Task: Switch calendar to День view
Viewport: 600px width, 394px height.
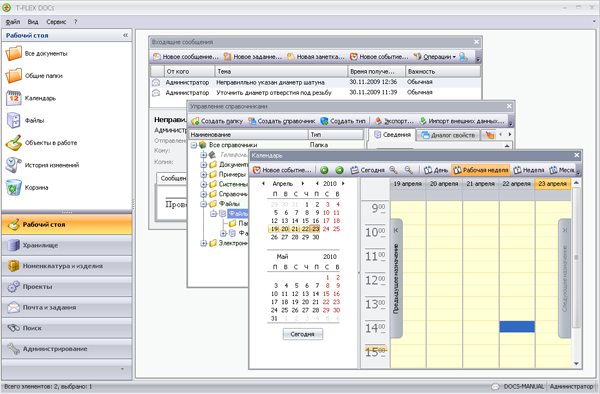Action: click(x=436, y=170)
